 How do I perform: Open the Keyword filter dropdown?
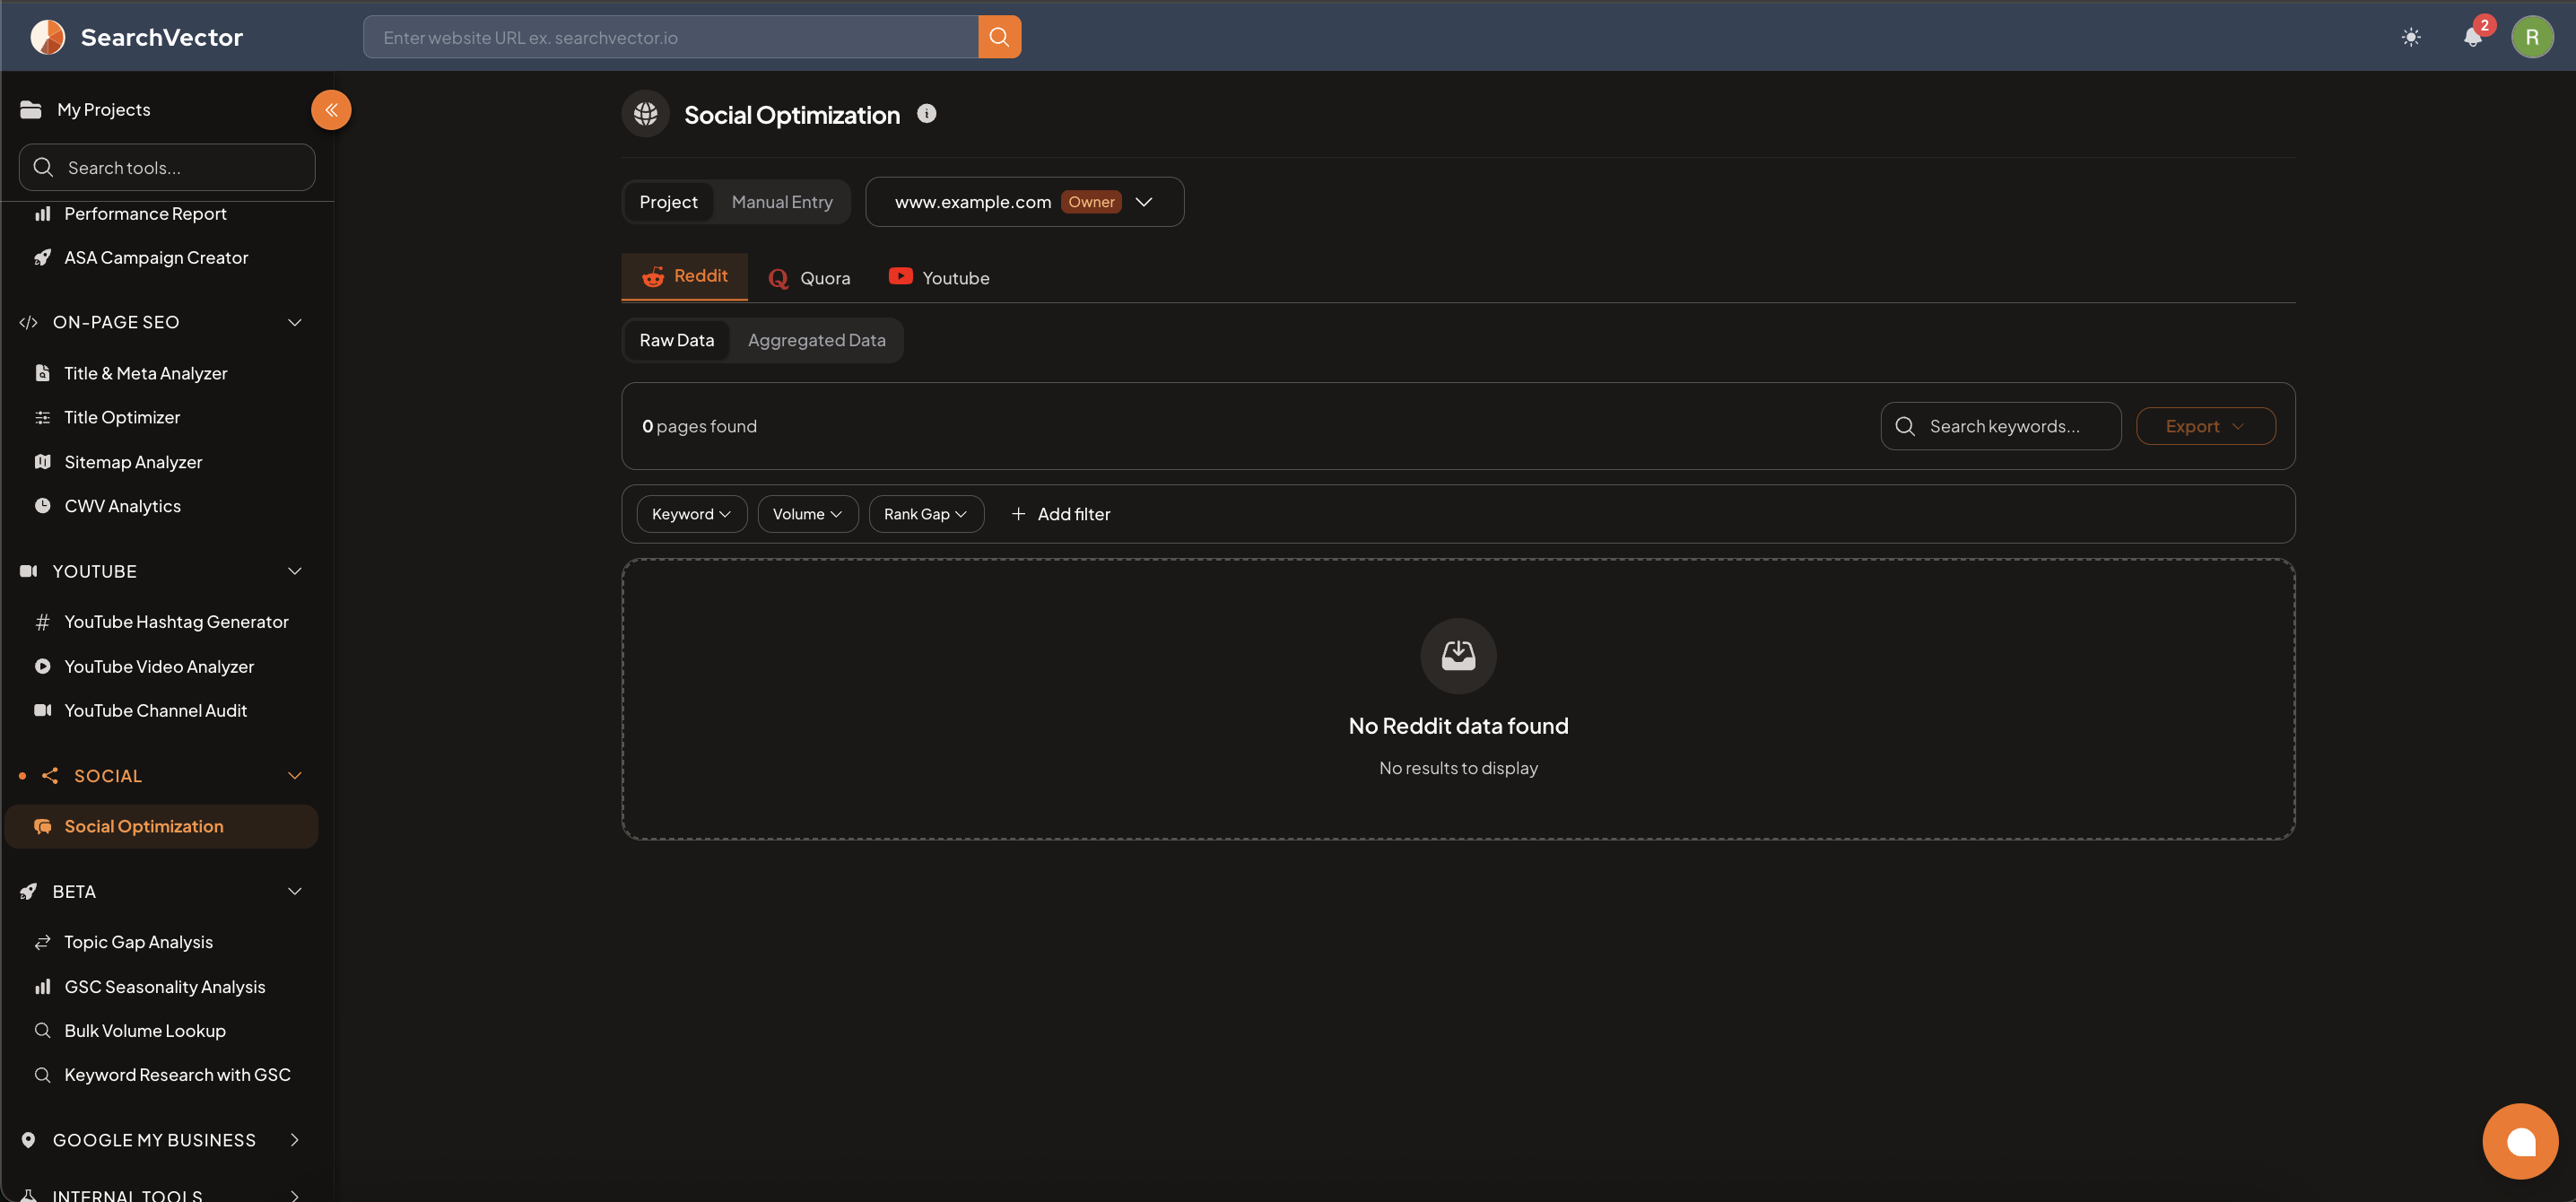[691, 514]
